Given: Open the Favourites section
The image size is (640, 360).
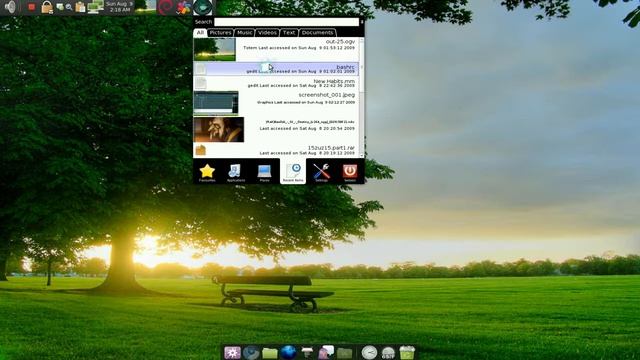Looking at the screenshot, I should click(x=207, y=172).
